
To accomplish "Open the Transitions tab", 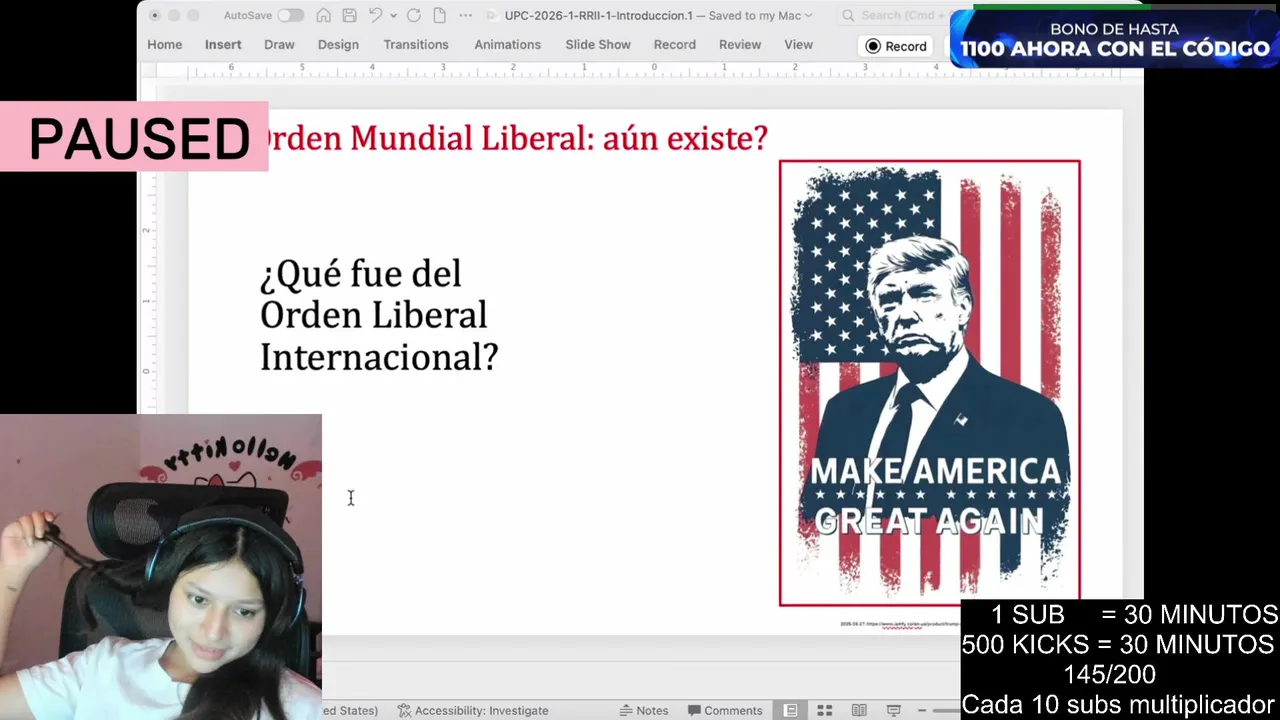I will pos(416,45).
